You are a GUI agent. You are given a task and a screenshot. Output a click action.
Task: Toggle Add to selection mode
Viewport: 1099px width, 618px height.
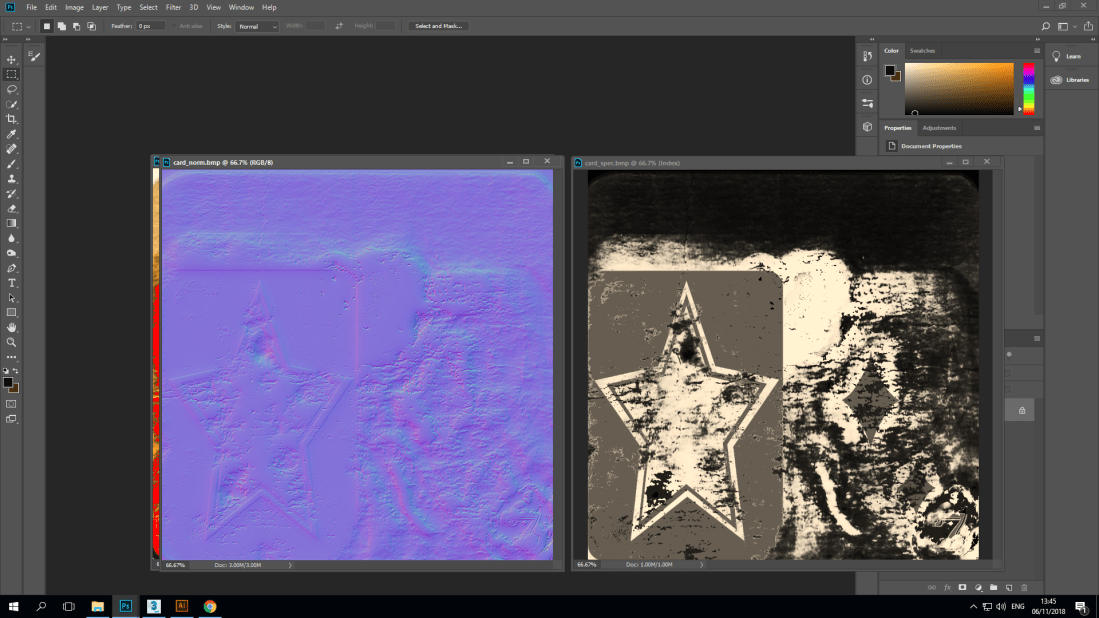(60, 26)
